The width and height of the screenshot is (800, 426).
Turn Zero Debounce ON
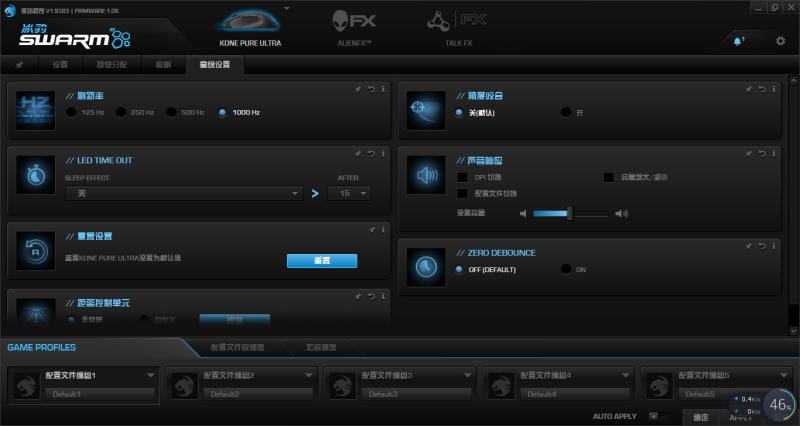pyautogui.click(x=566, y=269)
